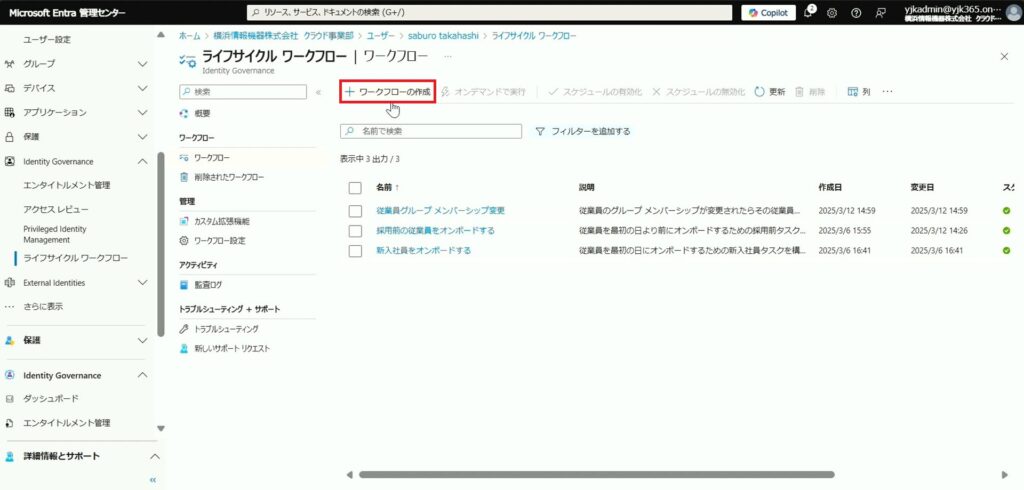Collapse the blade menu with « icon
This screenshot has height=490, width=1024.
[x=319, y=92]
